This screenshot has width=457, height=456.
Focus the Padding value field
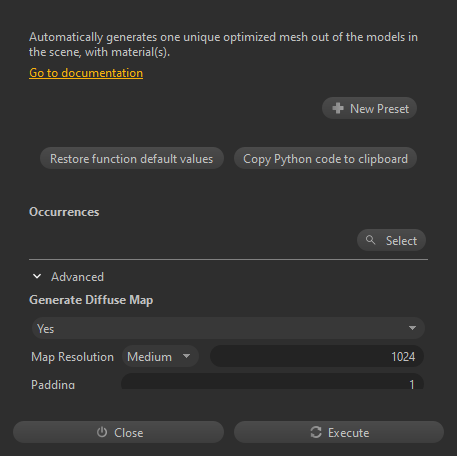point(272,381)
